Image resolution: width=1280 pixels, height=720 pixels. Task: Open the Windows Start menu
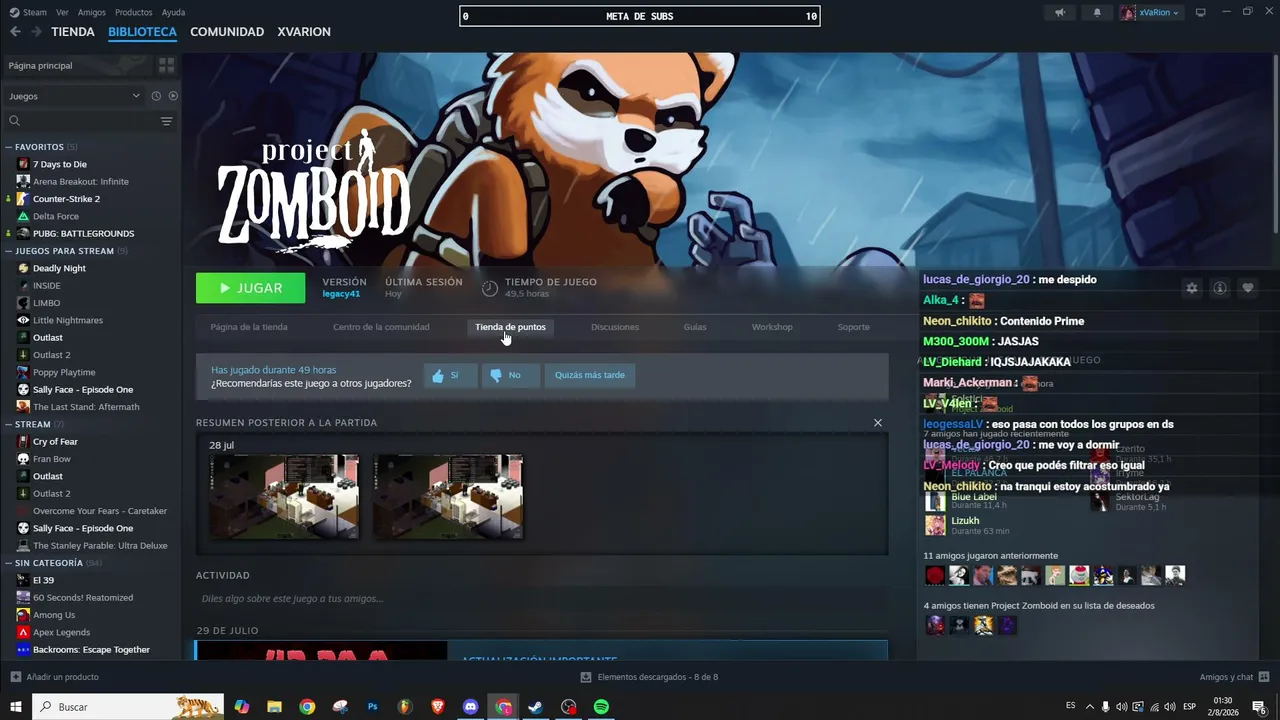coord(16,707)
